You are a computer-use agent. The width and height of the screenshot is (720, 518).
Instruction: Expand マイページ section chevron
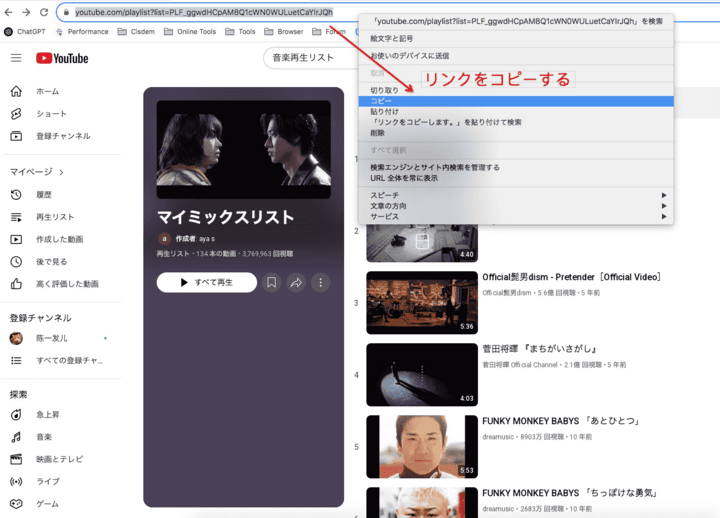point(62,172)
